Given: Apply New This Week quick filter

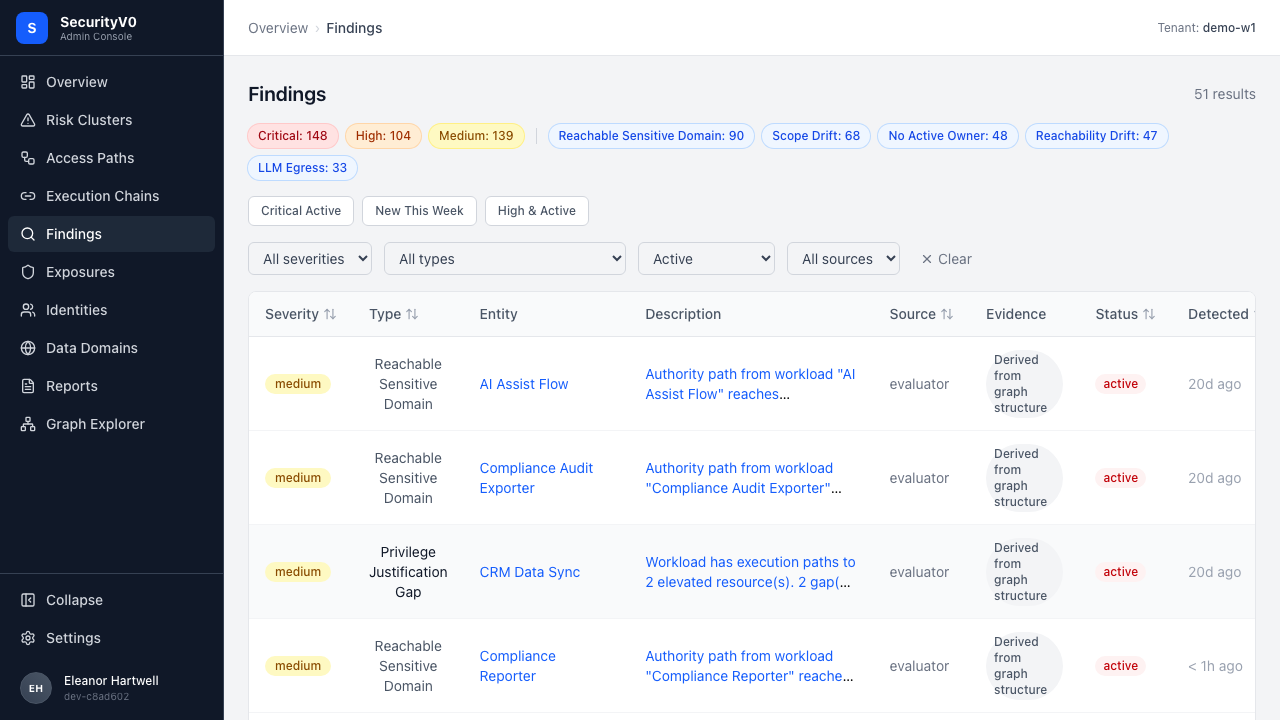Looking at the screenshot, I should click(419, 211).
